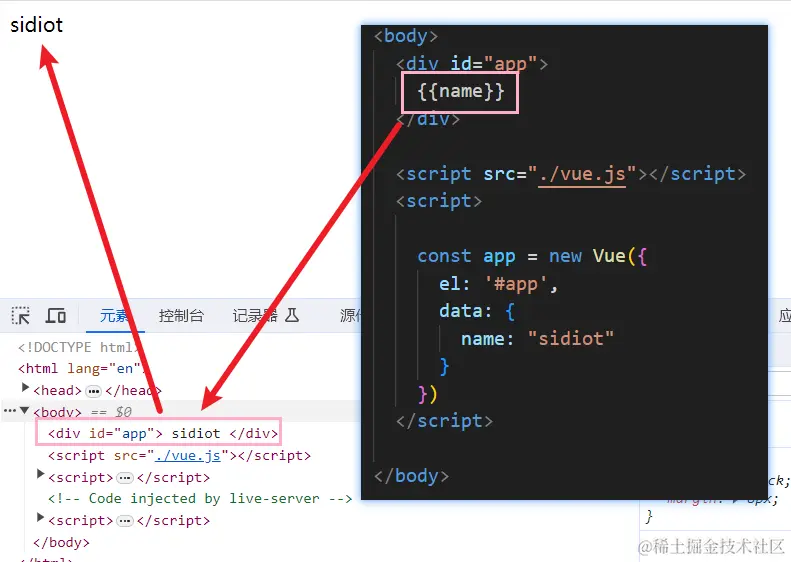The width and height of the screenshot is (791, 562).
Task: Open the 控制台 tab
Action: pos(181,316)
